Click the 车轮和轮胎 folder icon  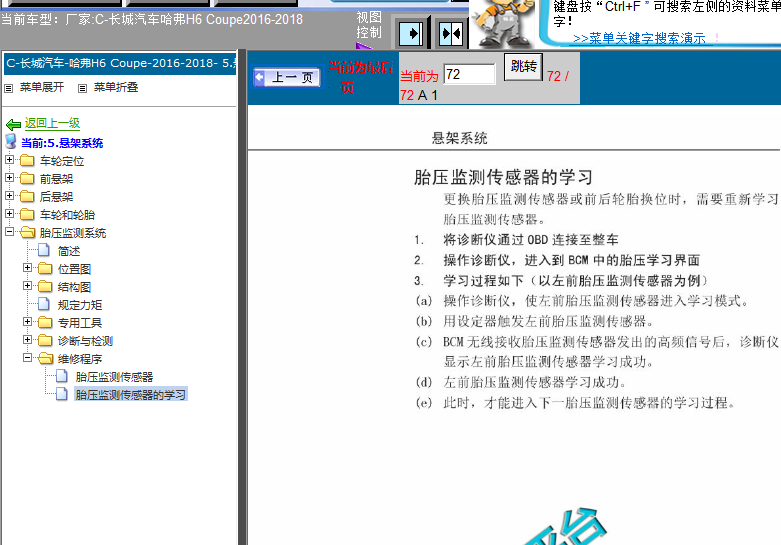27,214
